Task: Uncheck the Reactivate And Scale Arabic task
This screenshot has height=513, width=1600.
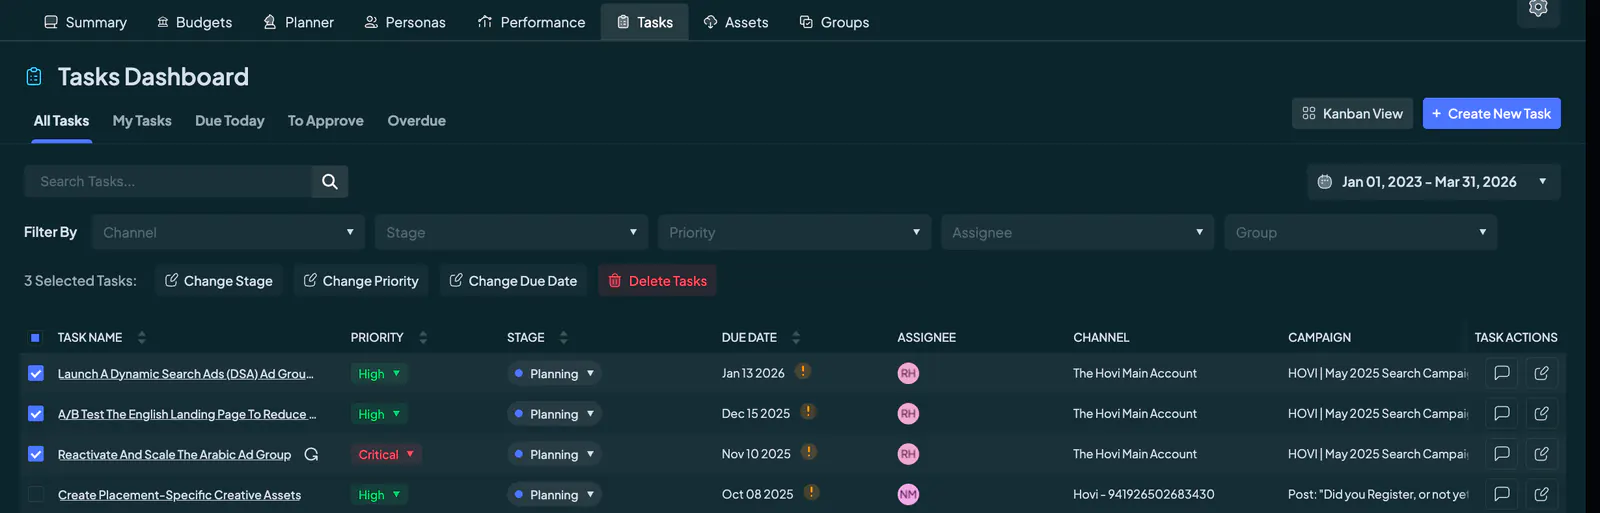Action: (x=36, y=454)
